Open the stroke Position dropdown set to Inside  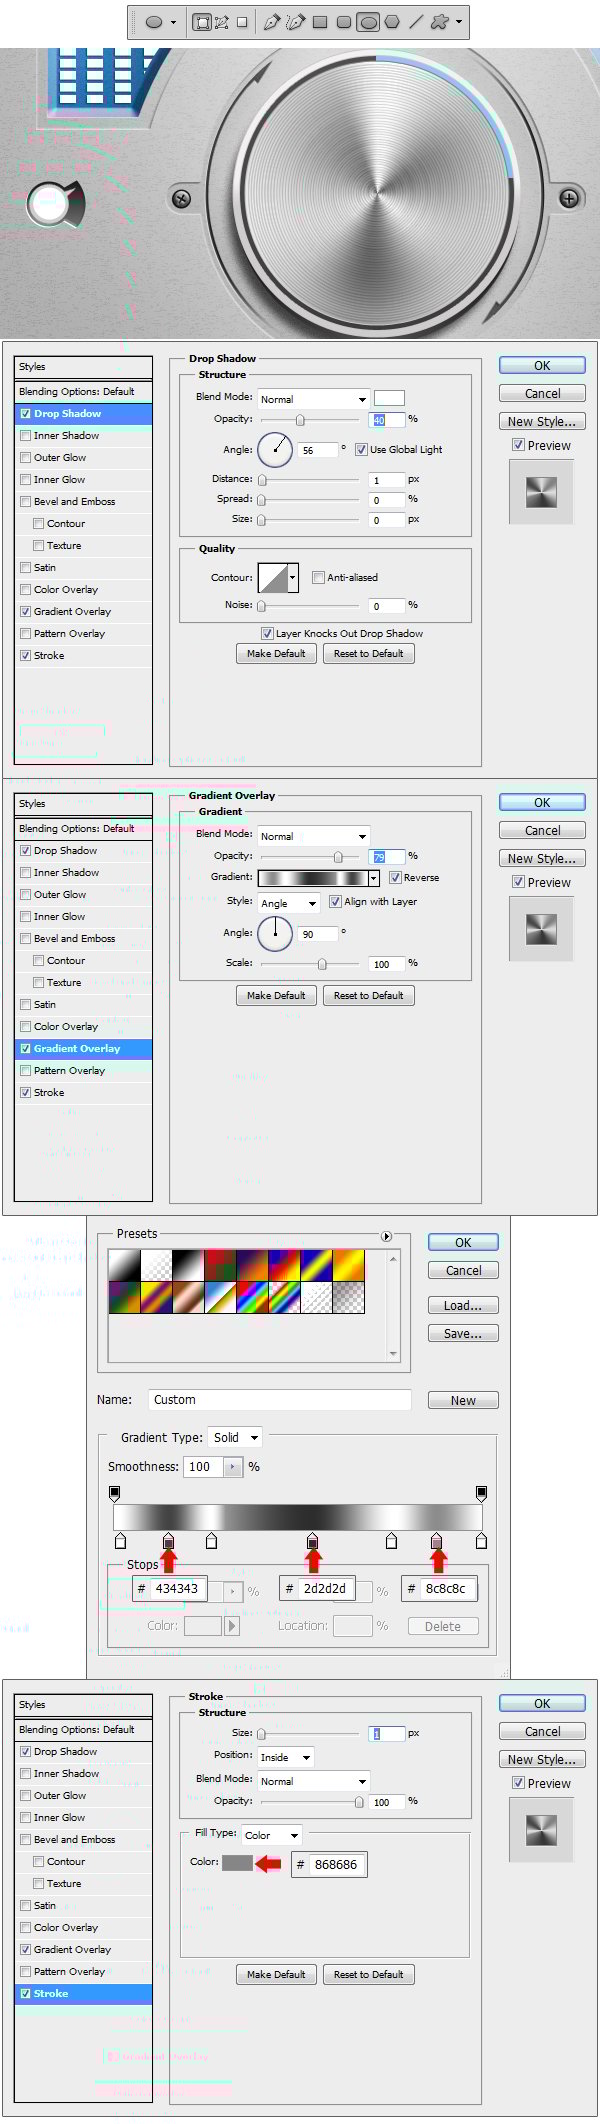tap(285, 1757)
